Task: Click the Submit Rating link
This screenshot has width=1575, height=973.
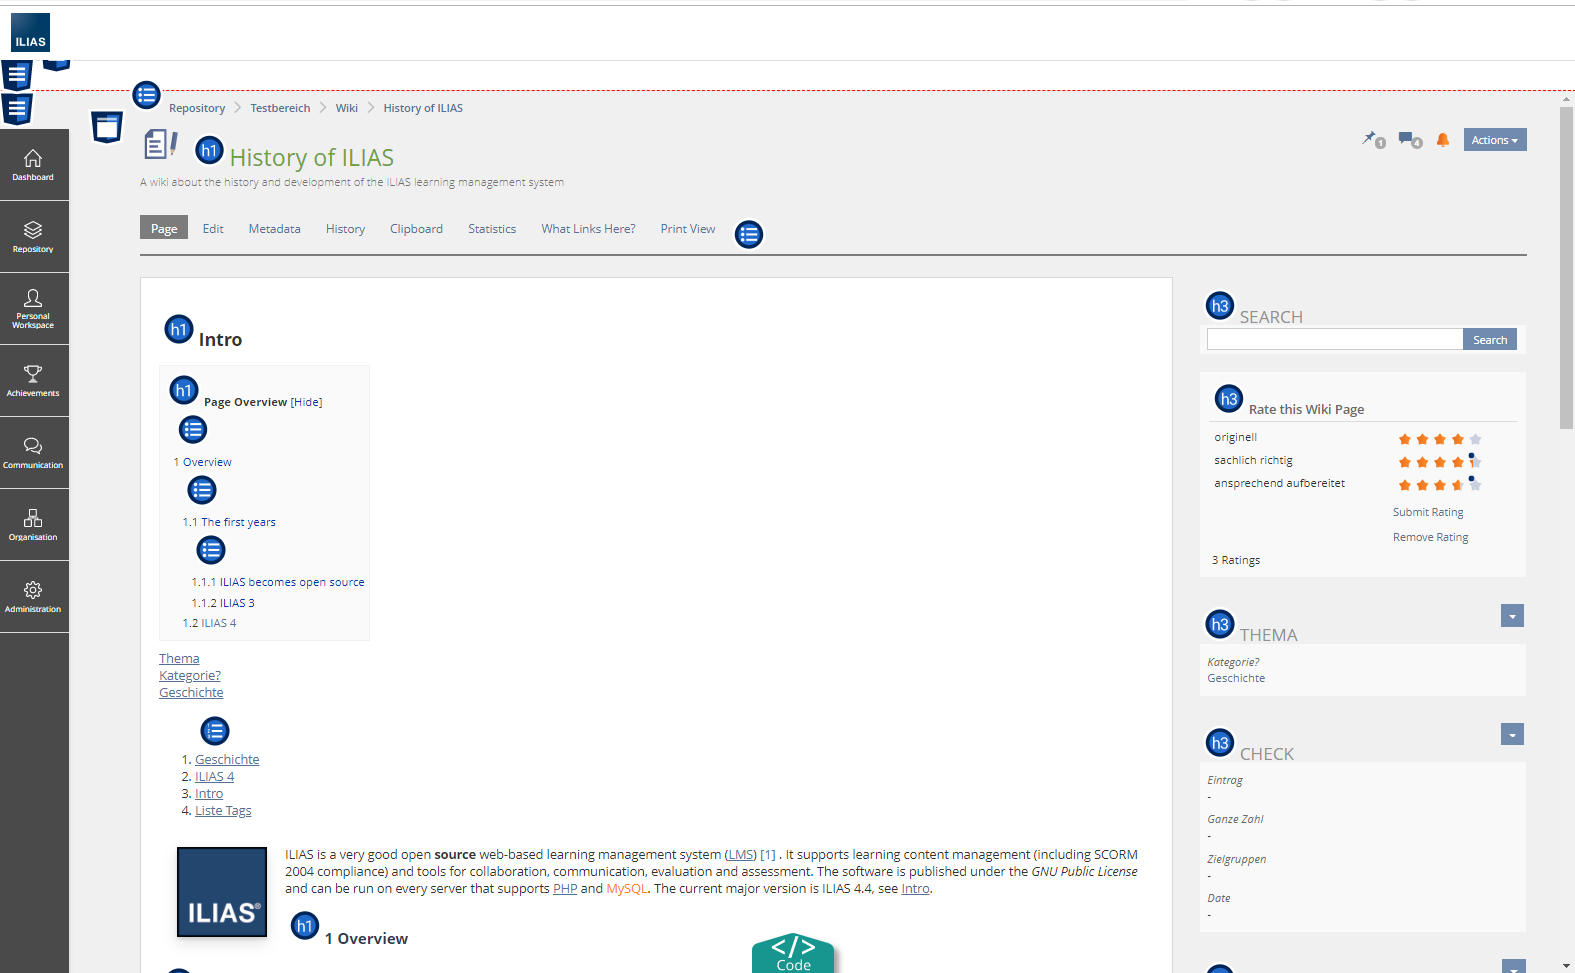Action: (1427, 512)
